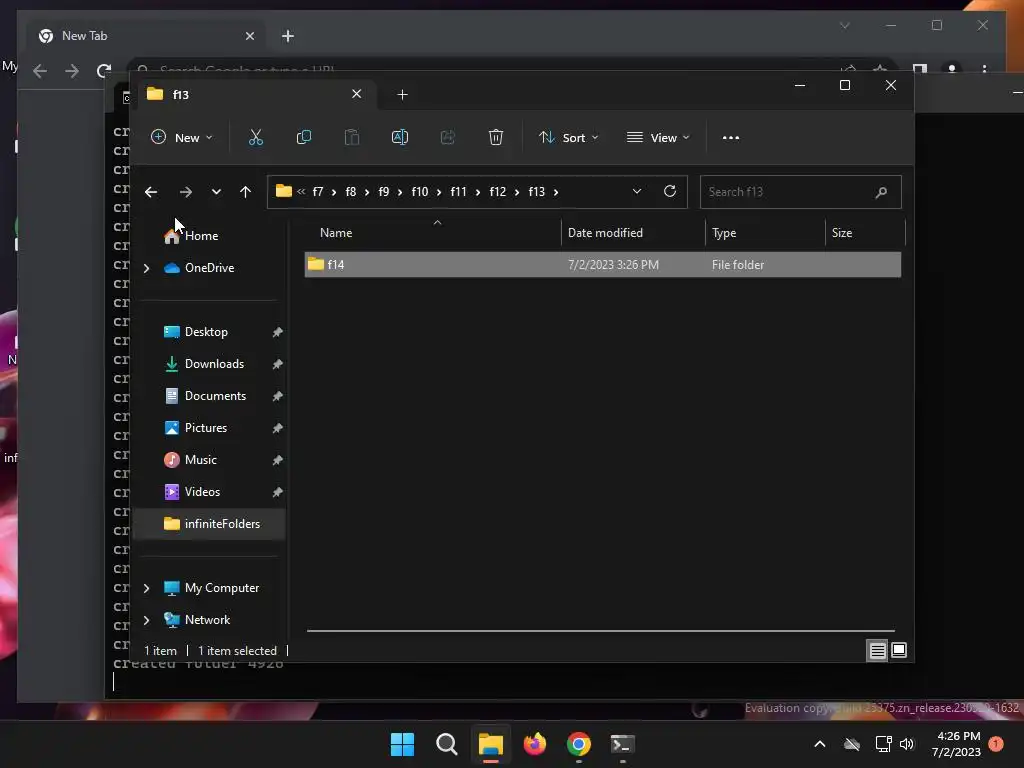
Task: Select the f13 File Explorer tab
Action: (255, 95)
